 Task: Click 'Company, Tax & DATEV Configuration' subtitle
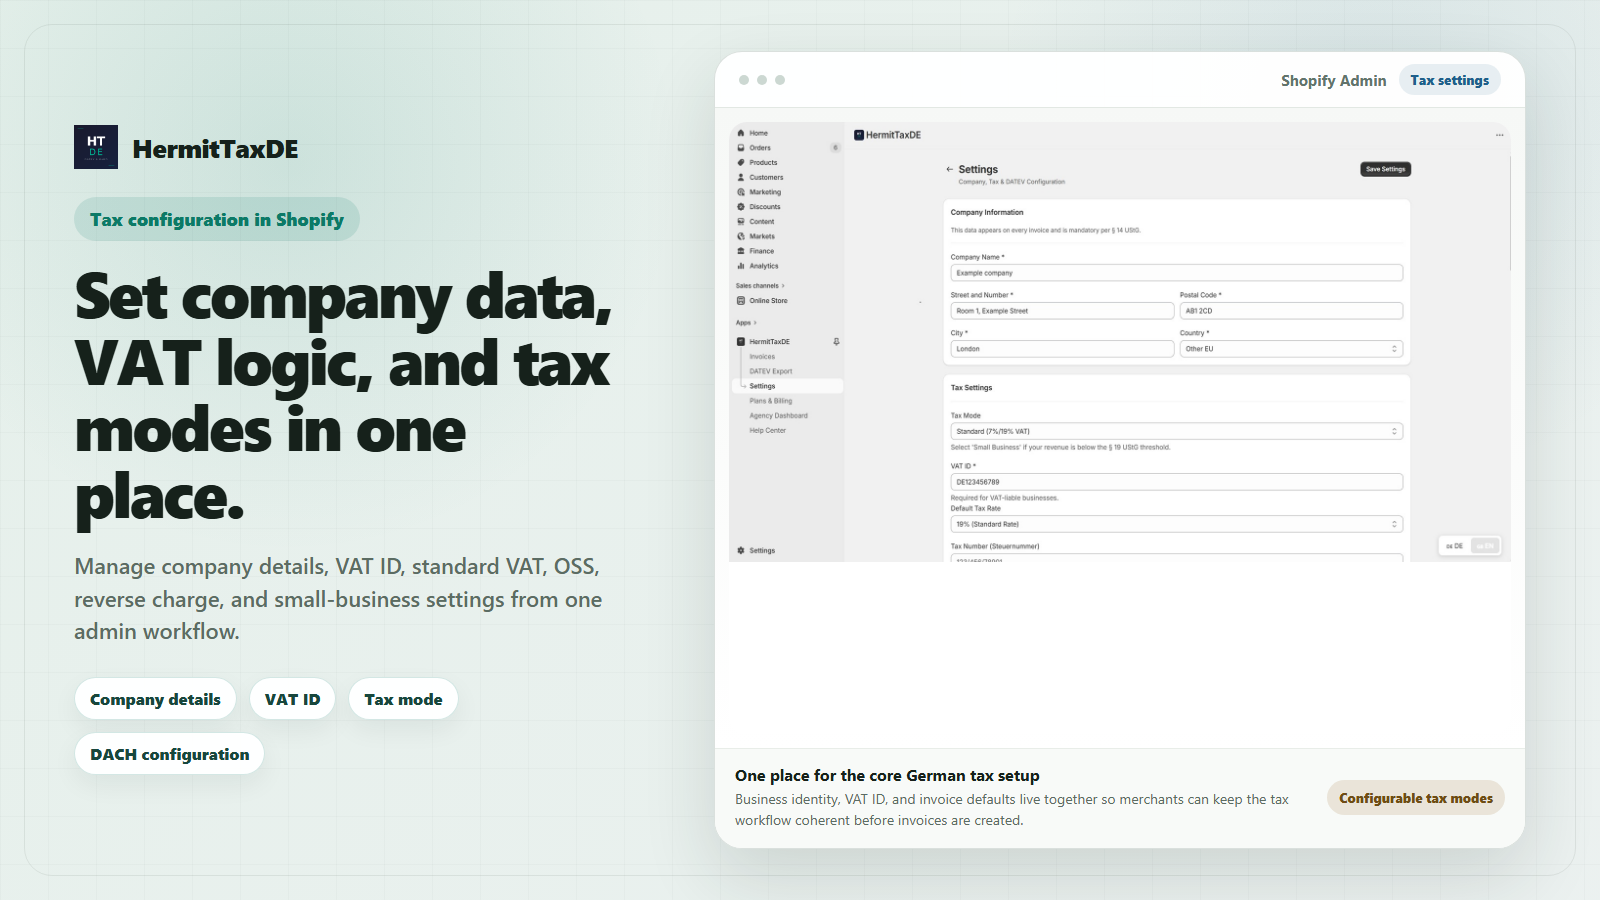tap(1011, 182)
